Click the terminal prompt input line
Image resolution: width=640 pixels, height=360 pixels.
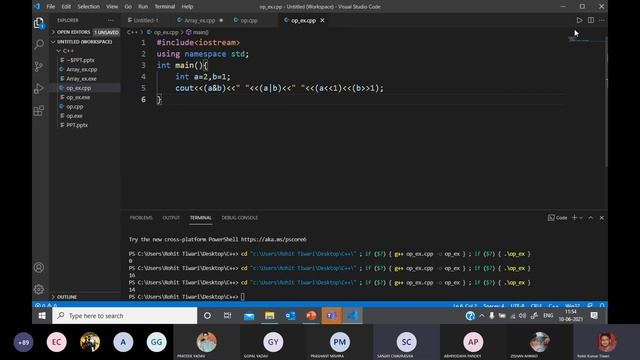pyautogui.click(x=243, y=297)
